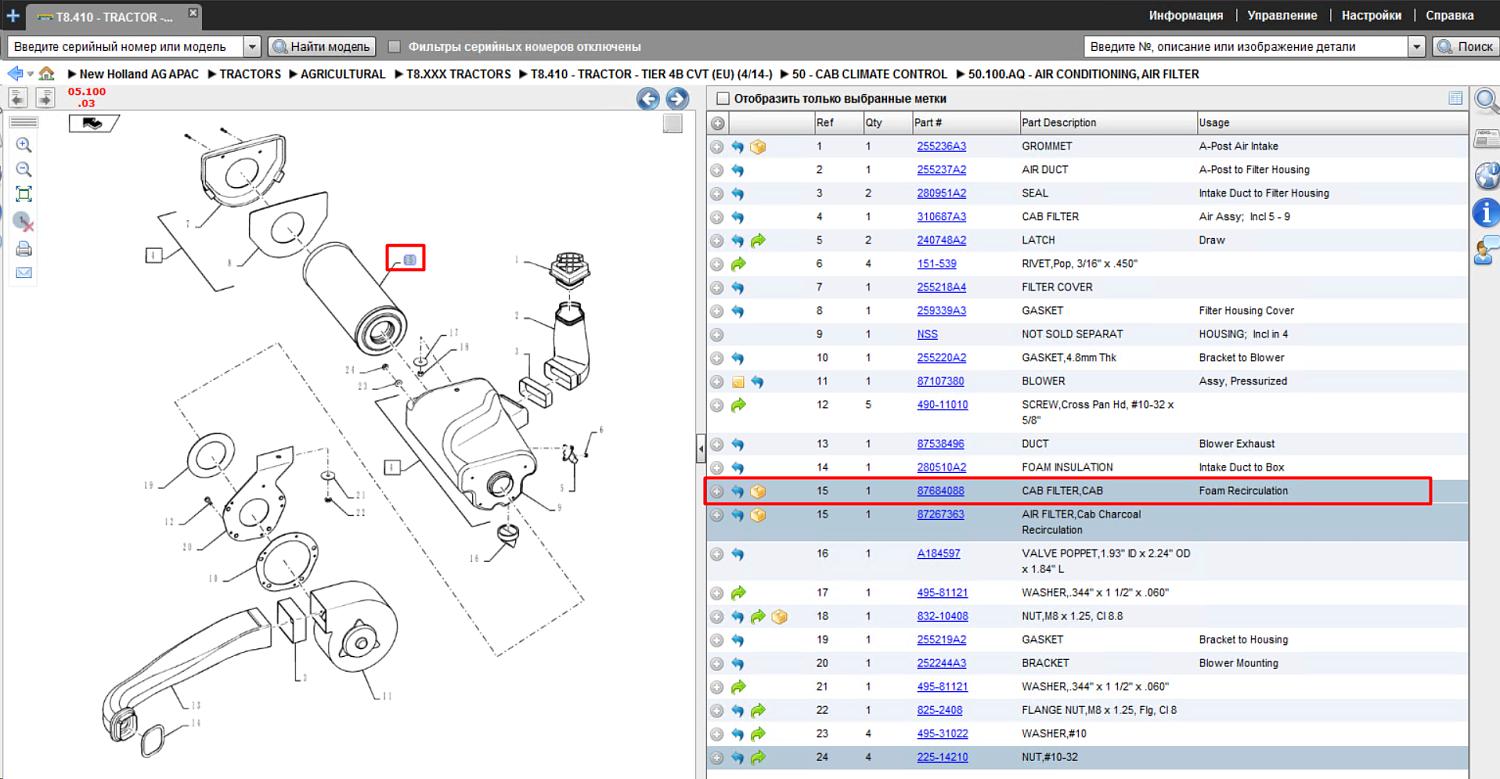1500x779 pixels.
Task: Toggle the serial number filters checkbox
Action: [395, 47]
